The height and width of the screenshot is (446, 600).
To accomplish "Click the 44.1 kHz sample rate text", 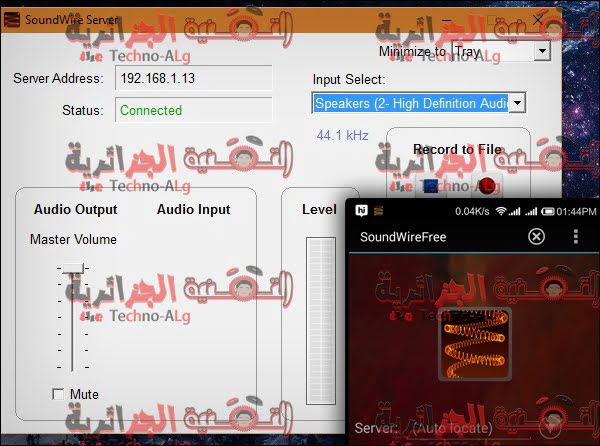I will click(342, 135).
